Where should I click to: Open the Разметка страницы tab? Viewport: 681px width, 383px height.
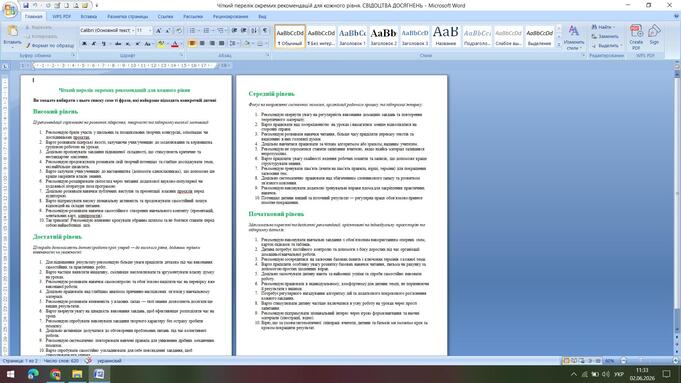coord(128,17)
